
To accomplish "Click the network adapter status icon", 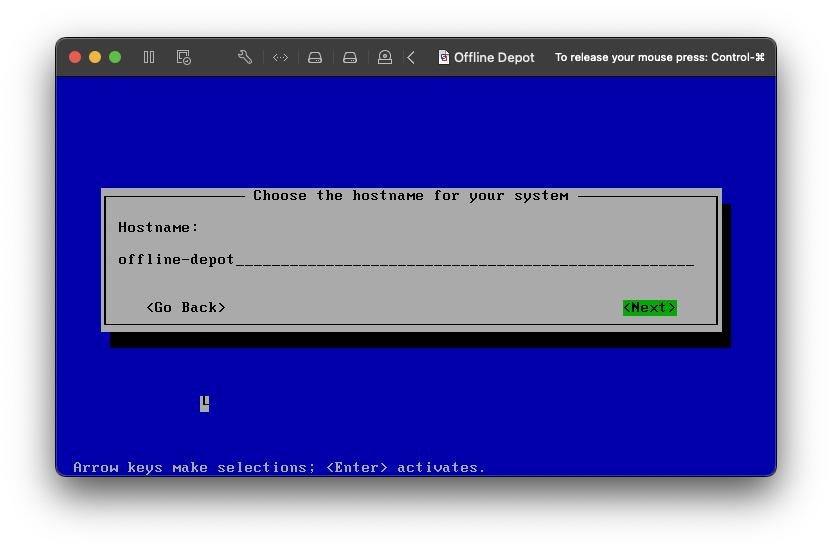I will click(x=280, y=57).
